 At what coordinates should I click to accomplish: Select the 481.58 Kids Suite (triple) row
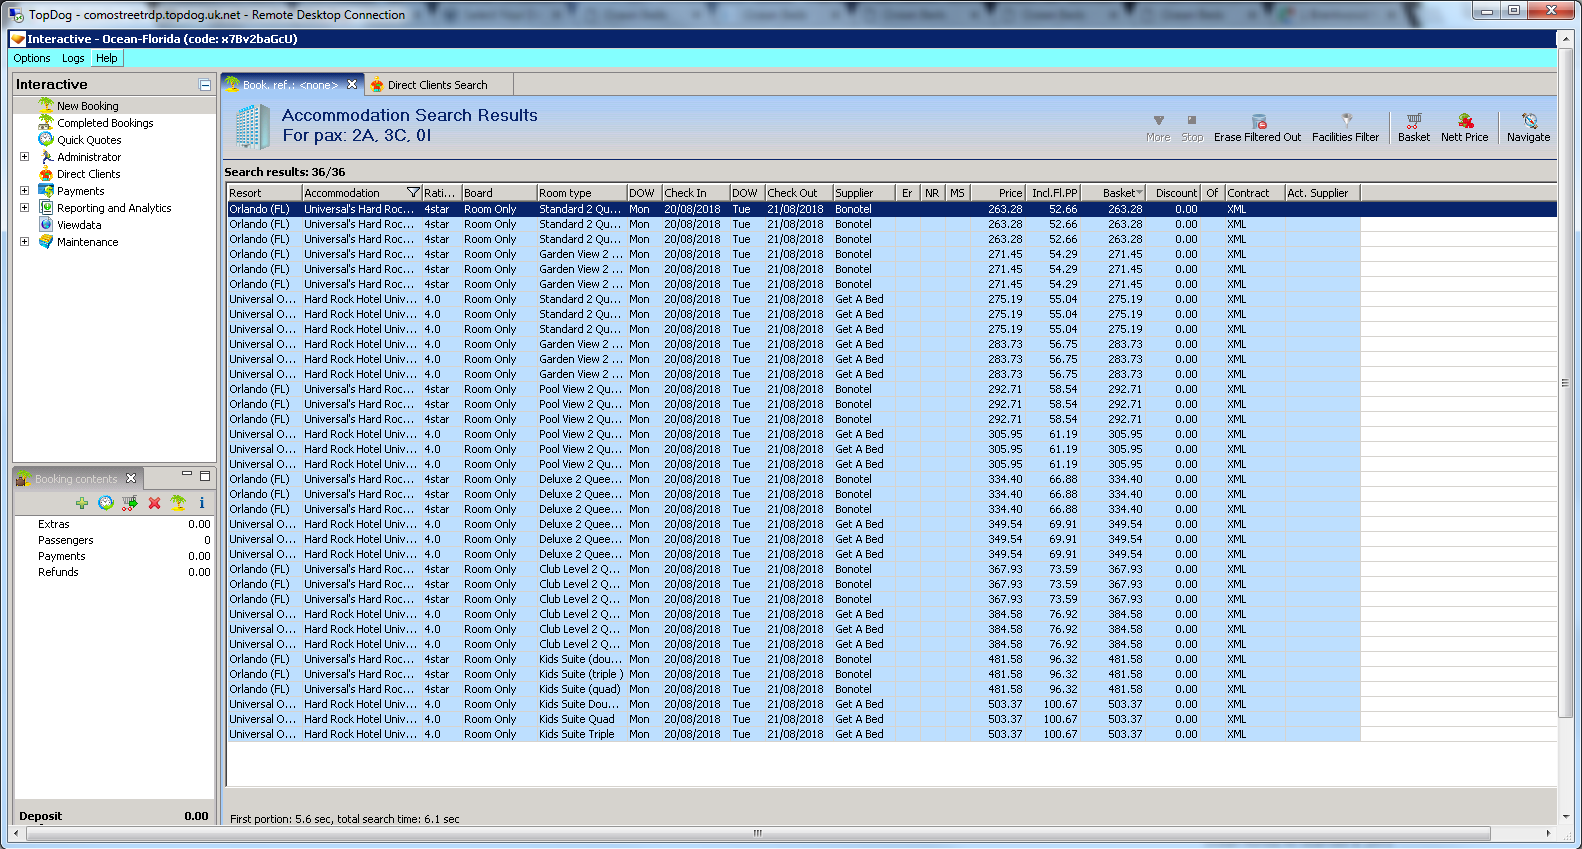[892, 674]
